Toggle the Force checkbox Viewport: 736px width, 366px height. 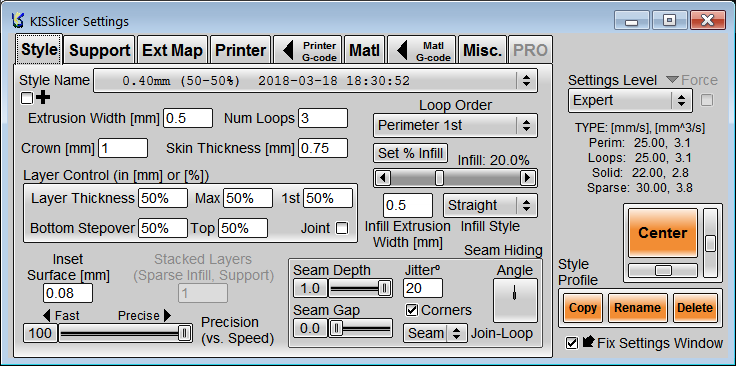[x=707, y=101]
